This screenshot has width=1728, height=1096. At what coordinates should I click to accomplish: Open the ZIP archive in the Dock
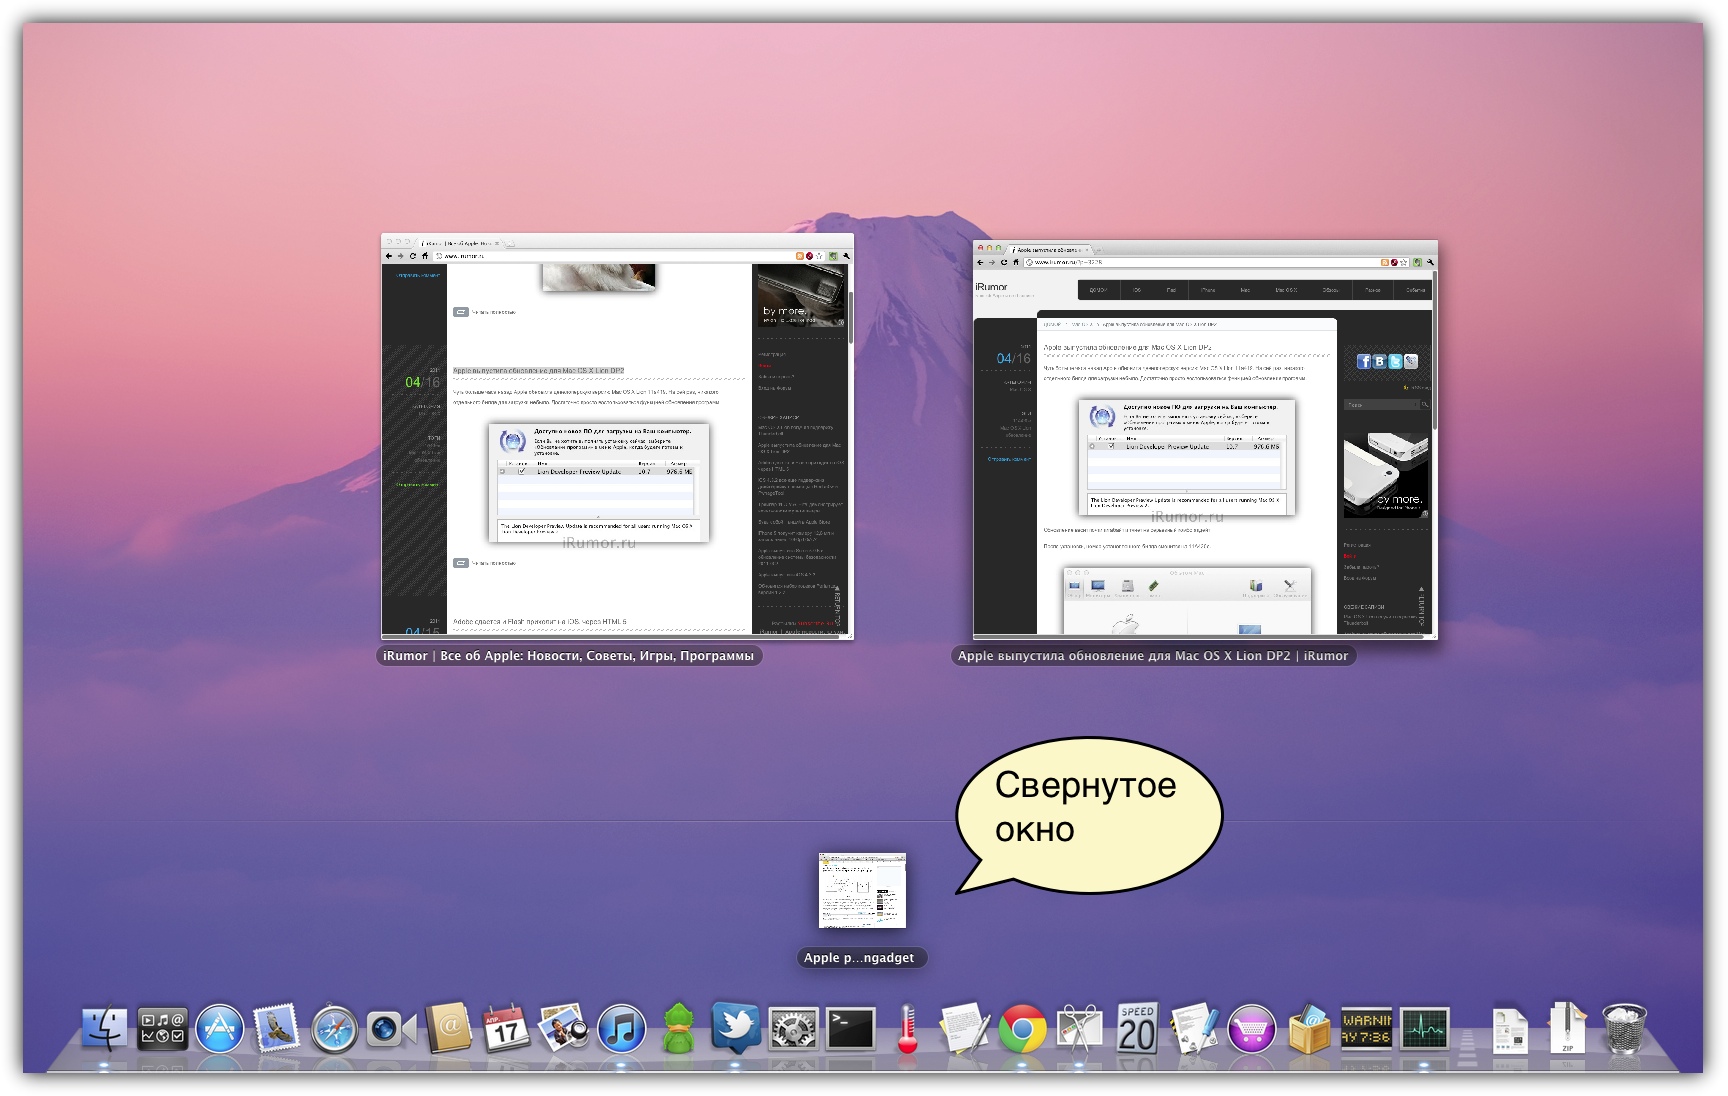1567,1028
